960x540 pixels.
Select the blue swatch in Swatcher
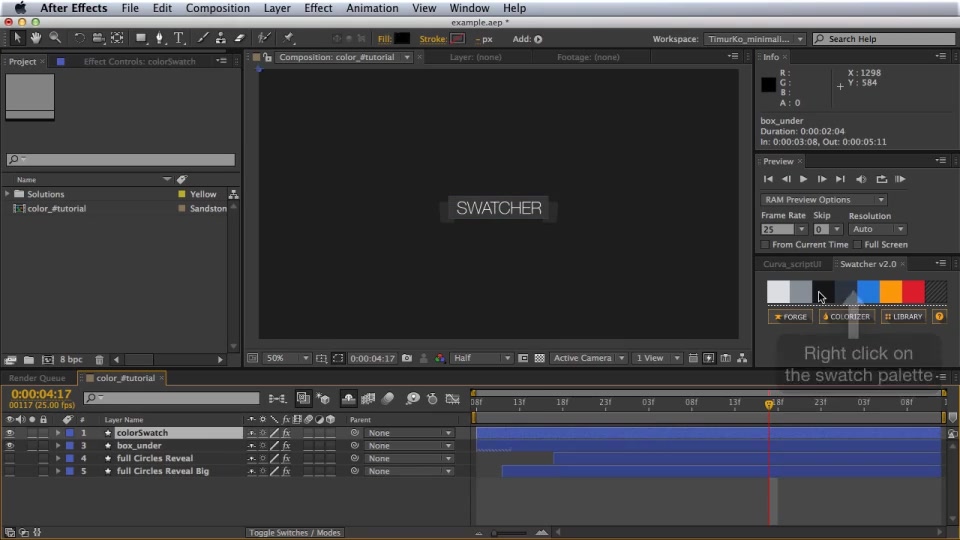pos(868,291)
